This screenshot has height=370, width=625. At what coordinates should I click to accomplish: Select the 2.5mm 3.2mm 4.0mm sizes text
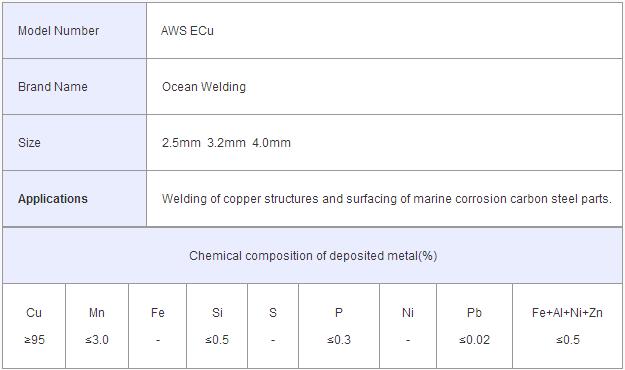(x=226, y=143)
